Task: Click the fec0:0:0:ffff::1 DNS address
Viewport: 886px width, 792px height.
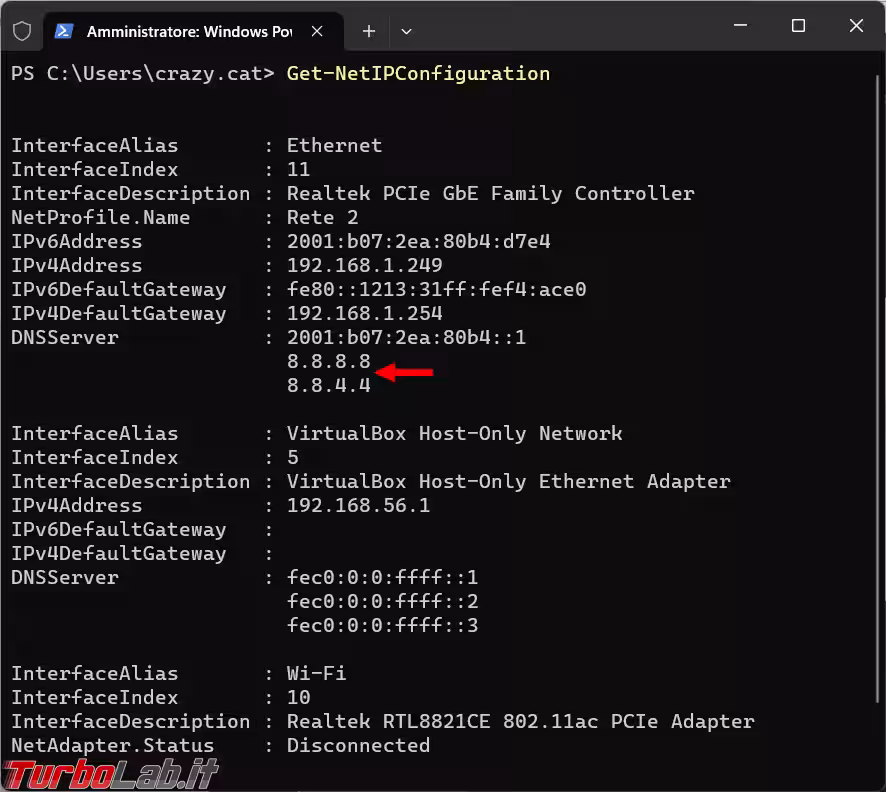Action: (382, 577)
